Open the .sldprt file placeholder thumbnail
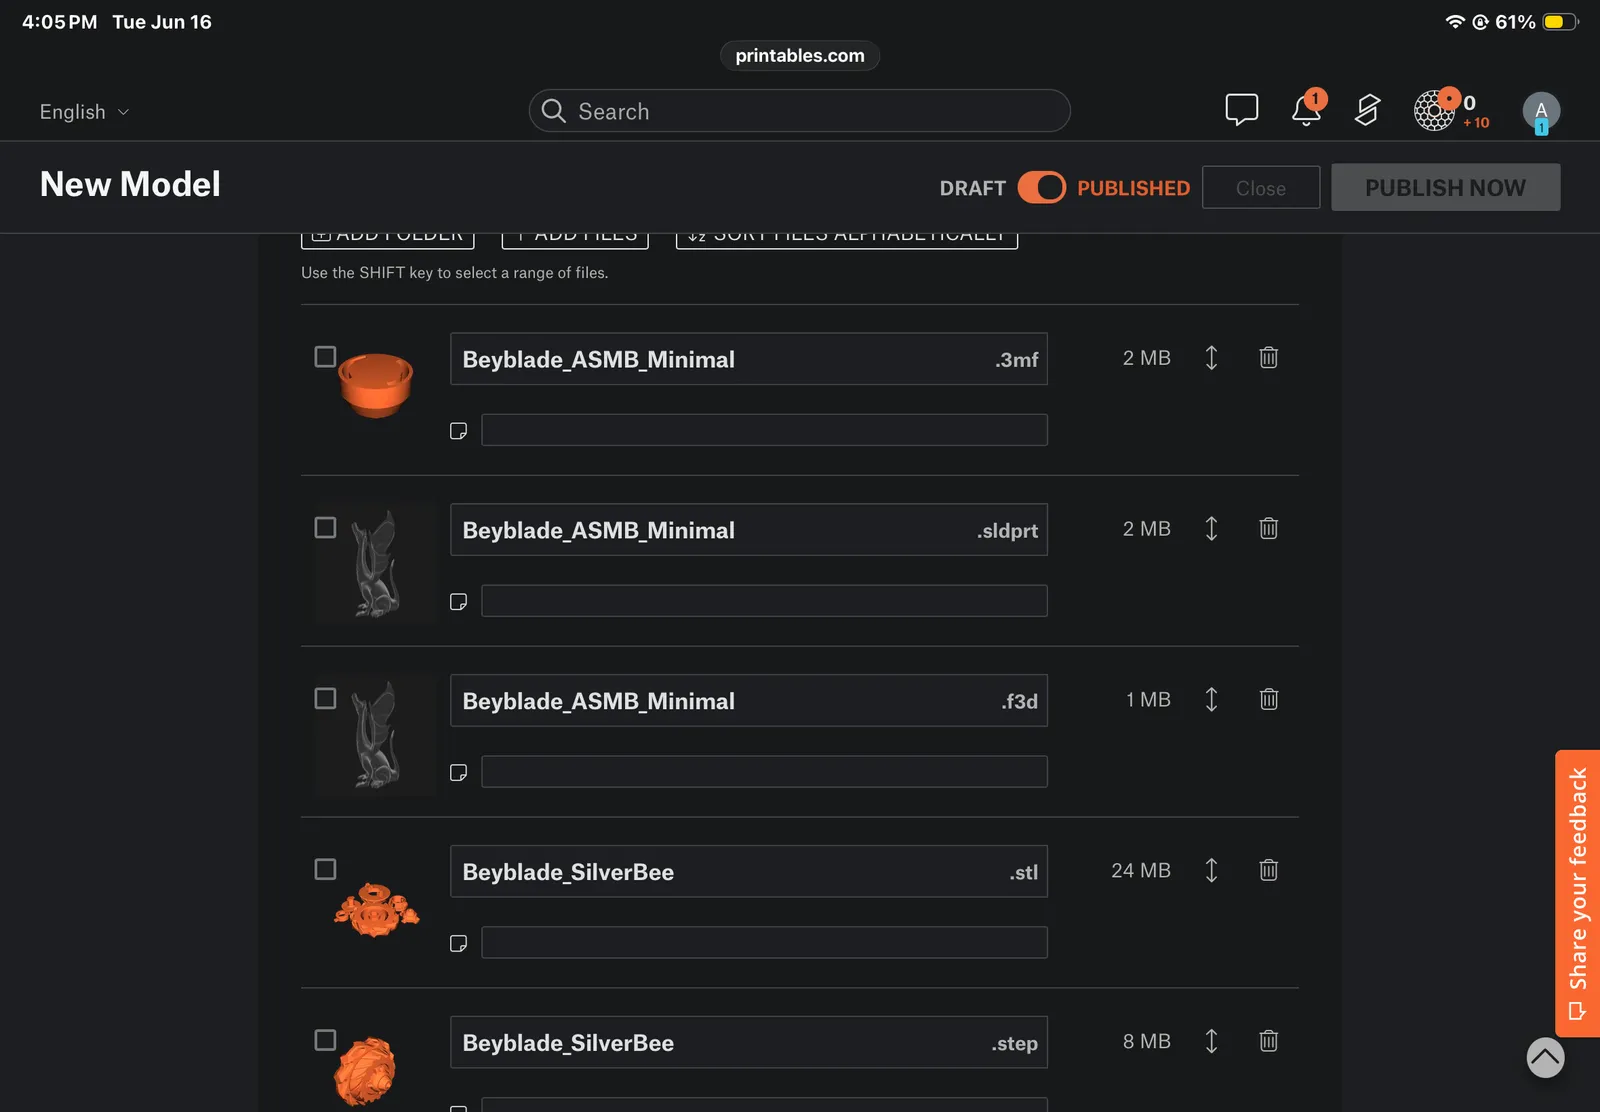 coord(376,563)
